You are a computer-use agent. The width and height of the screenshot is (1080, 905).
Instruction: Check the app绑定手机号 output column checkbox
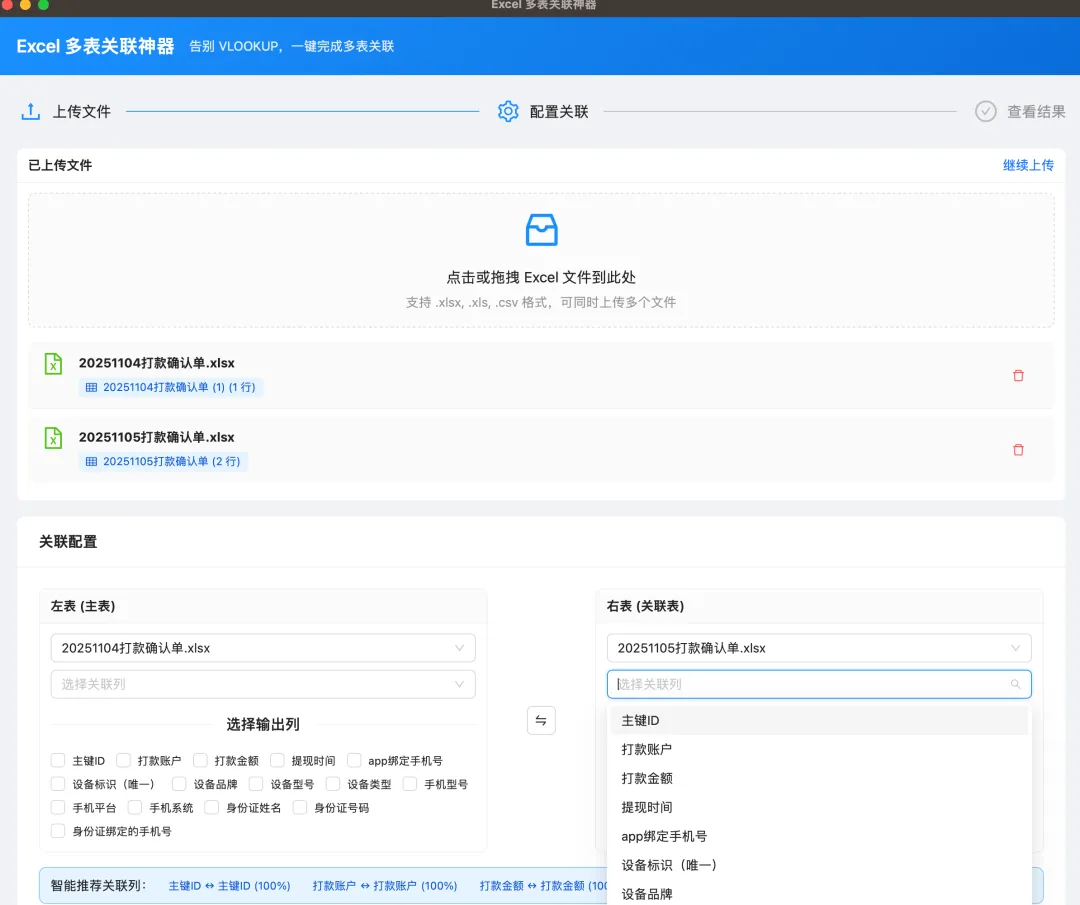pyautogui.click(x=354, y=760)
